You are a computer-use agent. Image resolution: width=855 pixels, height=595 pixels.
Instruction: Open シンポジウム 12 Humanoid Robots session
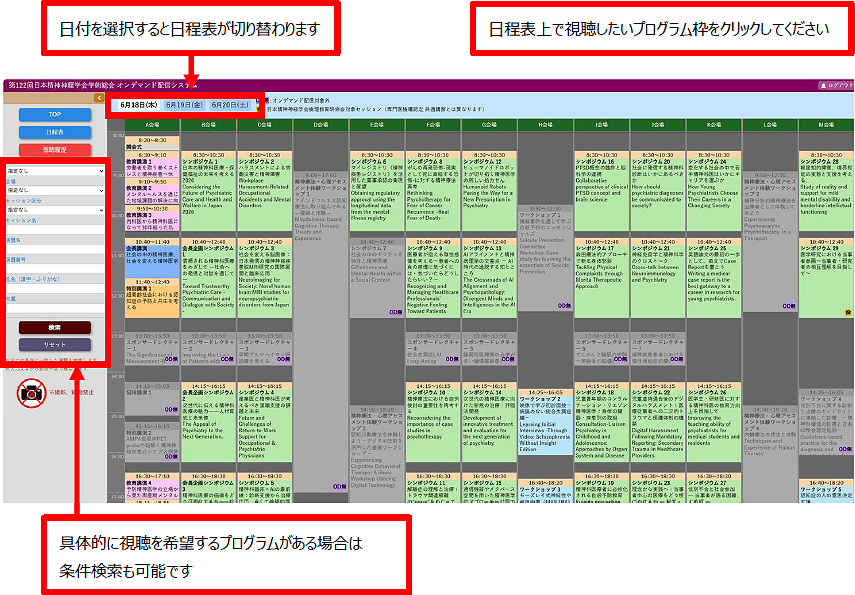click(489, 191)
